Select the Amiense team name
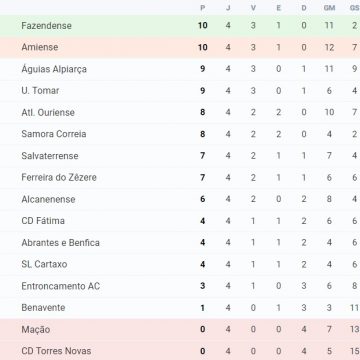The height and width of the screenshot is (360, 360). click(x=40, y=47)
